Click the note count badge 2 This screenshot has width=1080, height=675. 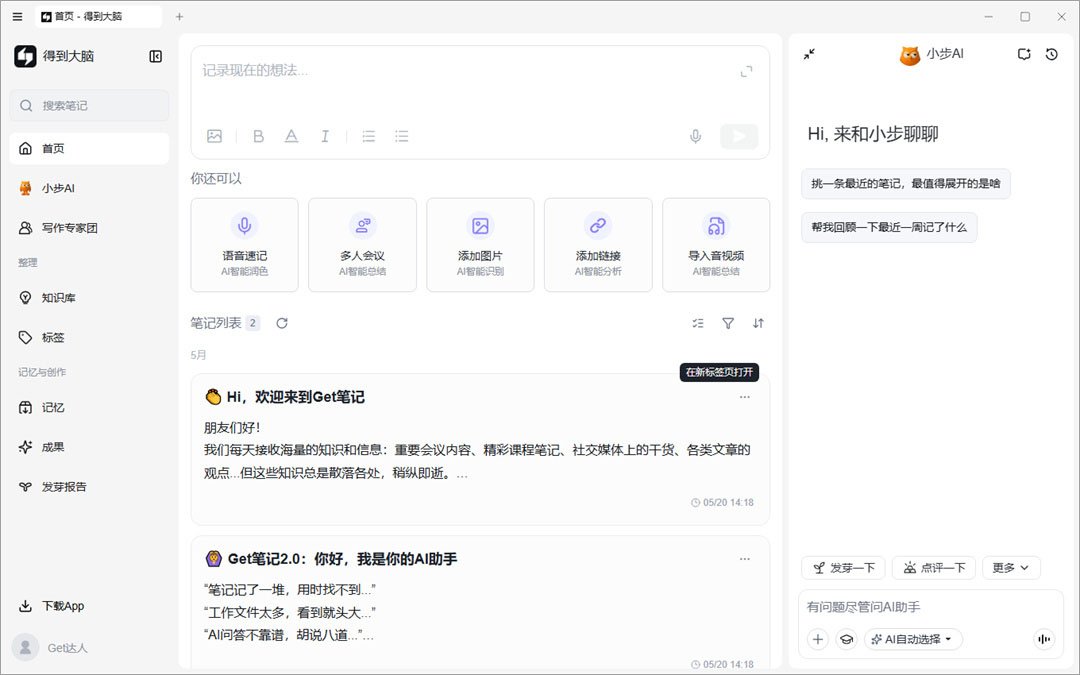(x=253, y=323)
